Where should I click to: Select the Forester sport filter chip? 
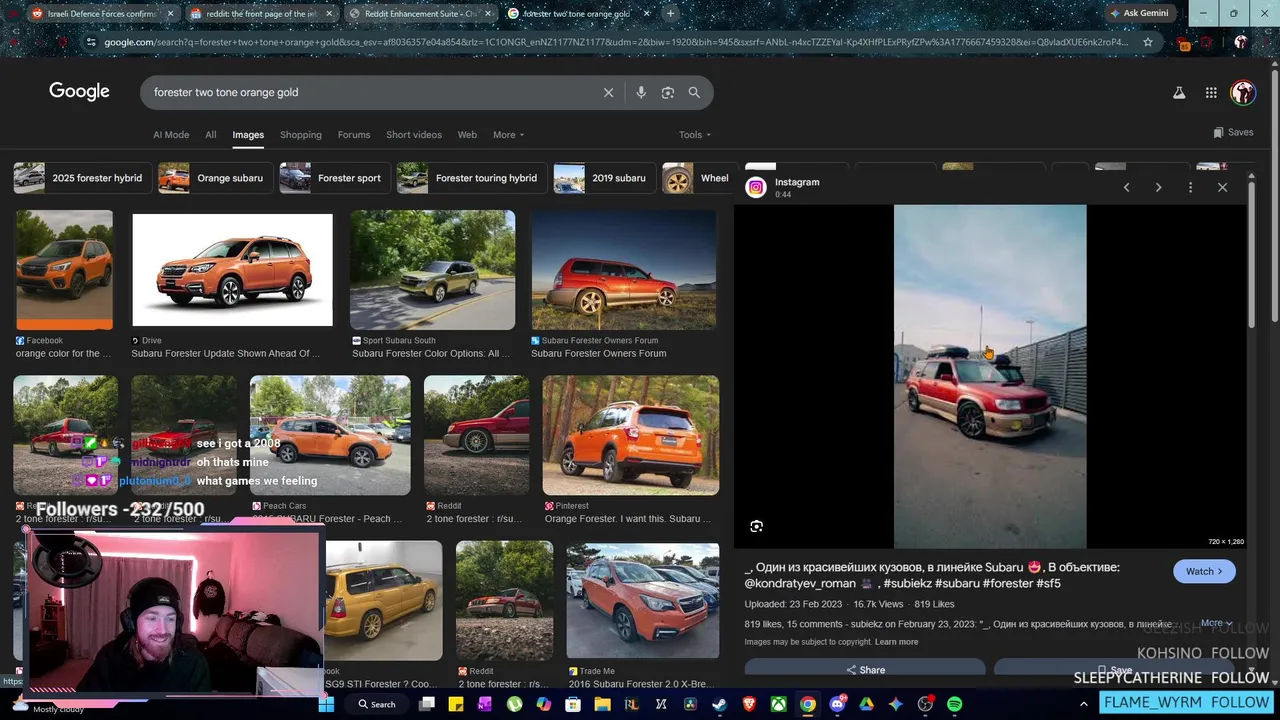tap(335, 178)
